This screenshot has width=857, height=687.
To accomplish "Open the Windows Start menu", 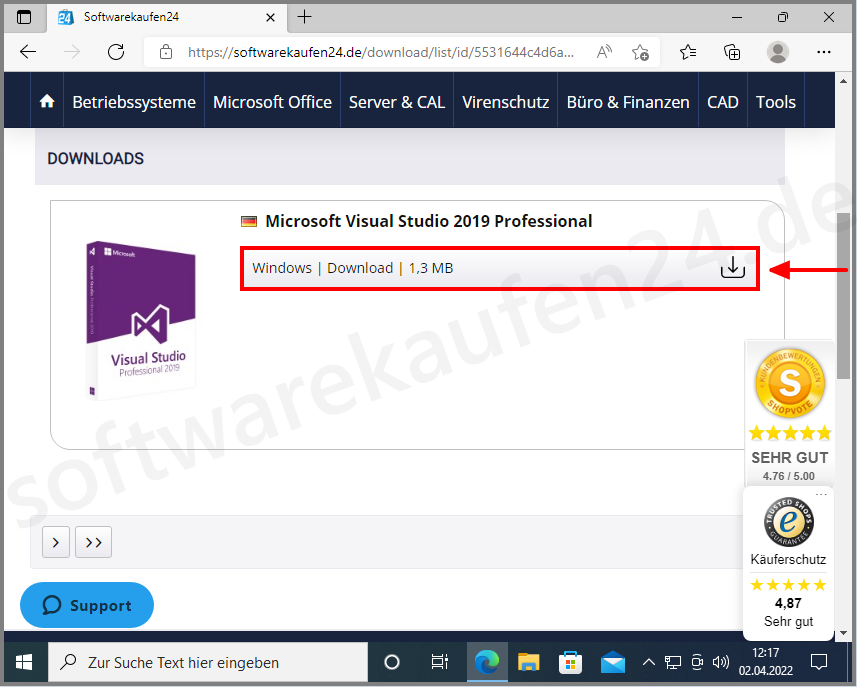I will pyautogui.click(x=24, y=662).
